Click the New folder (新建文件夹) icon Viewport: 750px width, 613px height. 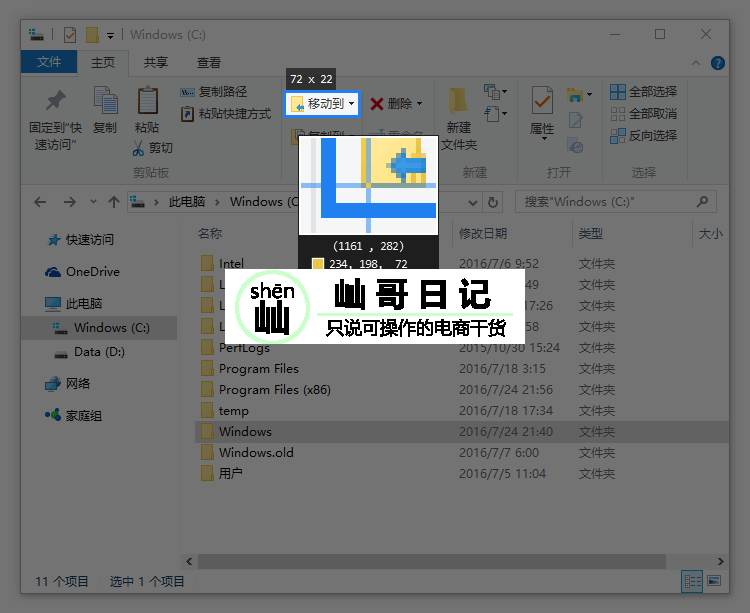click(458, 101)
